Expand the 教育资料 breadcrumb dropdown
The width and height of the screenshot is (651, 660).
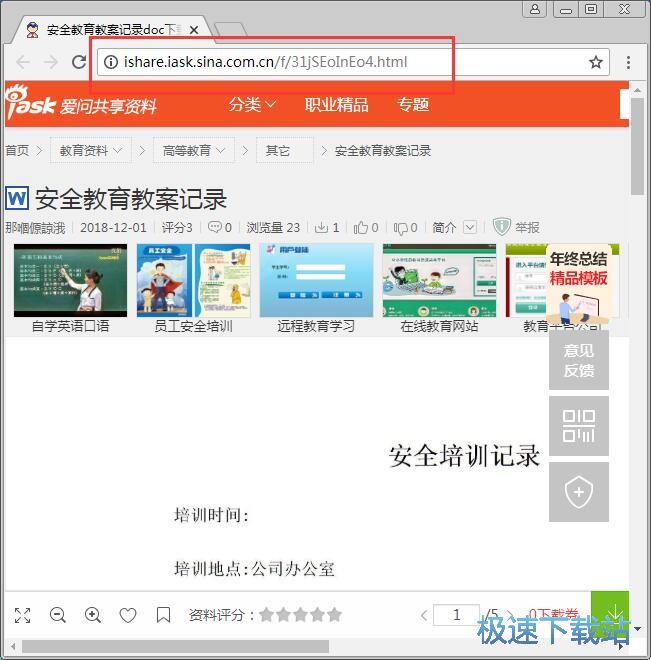click(91, 151)
